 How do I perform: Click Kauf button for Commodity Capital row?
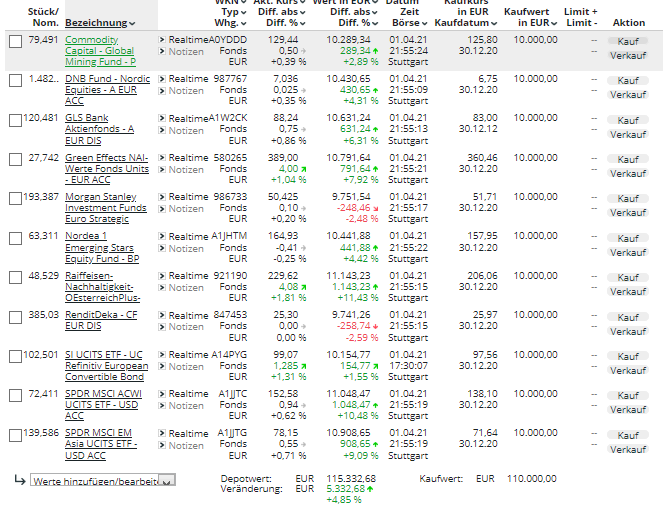628,41
